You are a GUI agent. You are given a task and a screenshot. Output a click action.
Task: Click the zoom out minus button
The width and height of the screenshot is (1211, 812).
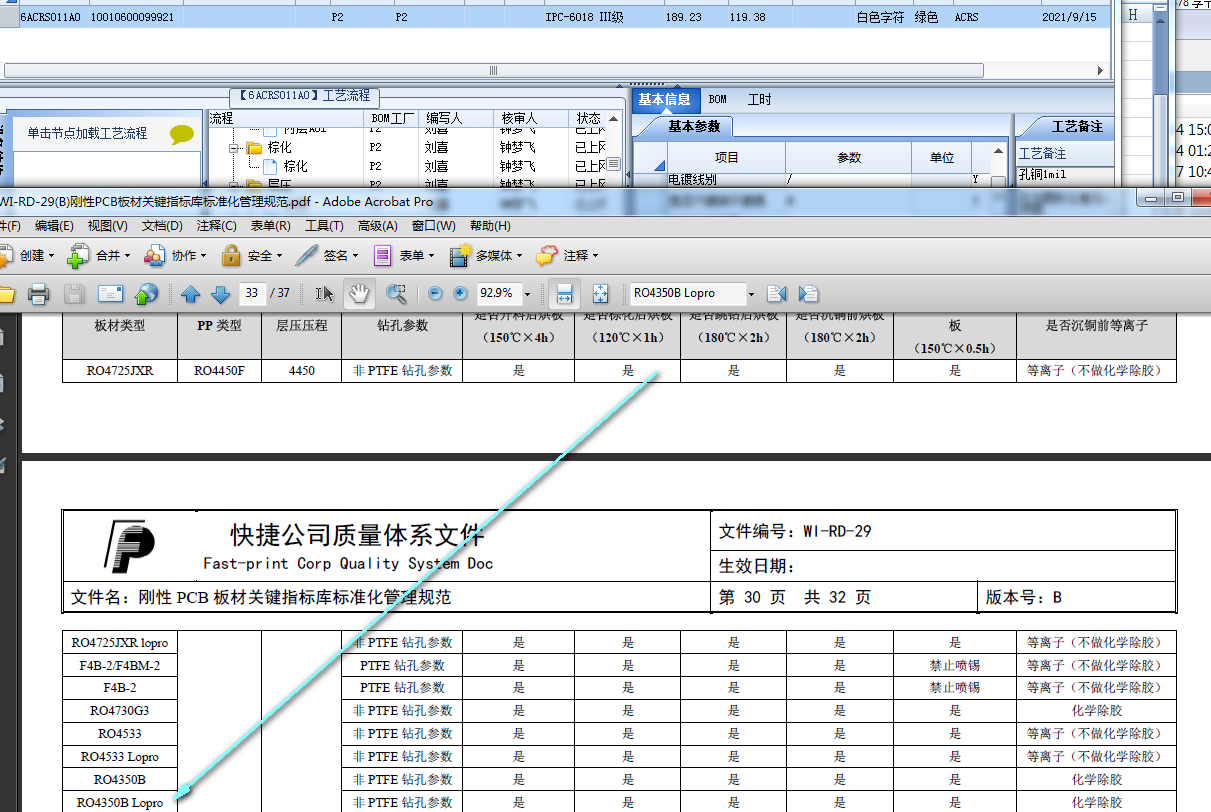coord(435,294)
